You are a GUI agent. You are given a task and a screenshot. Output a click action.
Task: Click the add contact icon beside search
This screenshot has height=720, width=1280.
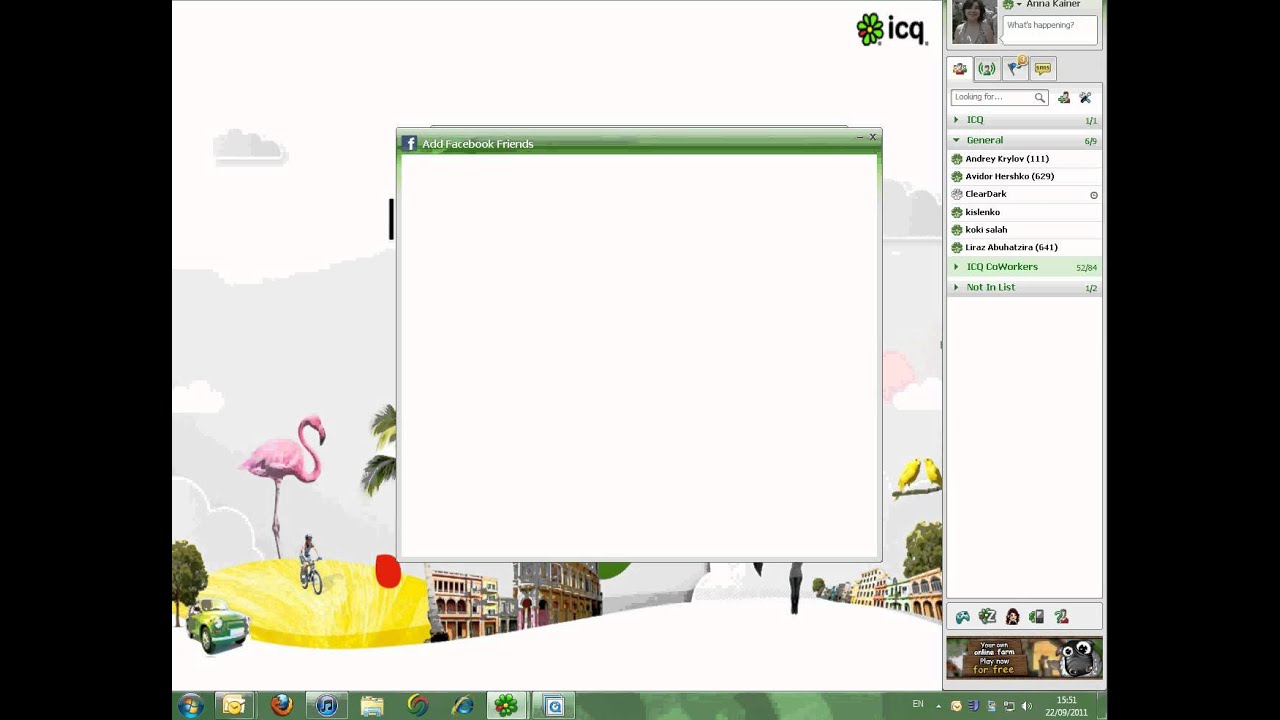[x=1064, y=97]
